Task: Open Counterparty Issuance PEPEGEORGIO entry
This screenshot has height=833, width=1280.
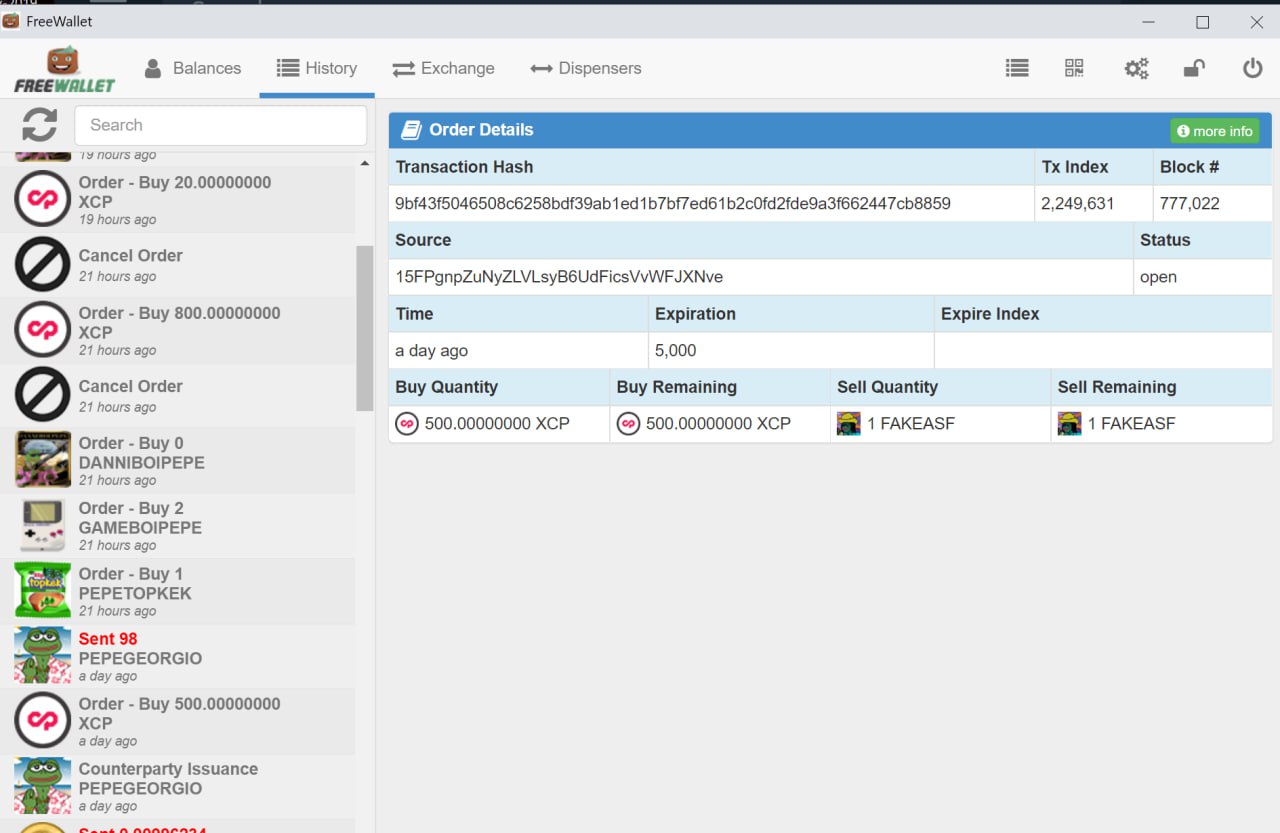Action: pyautogui.click(x=177, y=786)
